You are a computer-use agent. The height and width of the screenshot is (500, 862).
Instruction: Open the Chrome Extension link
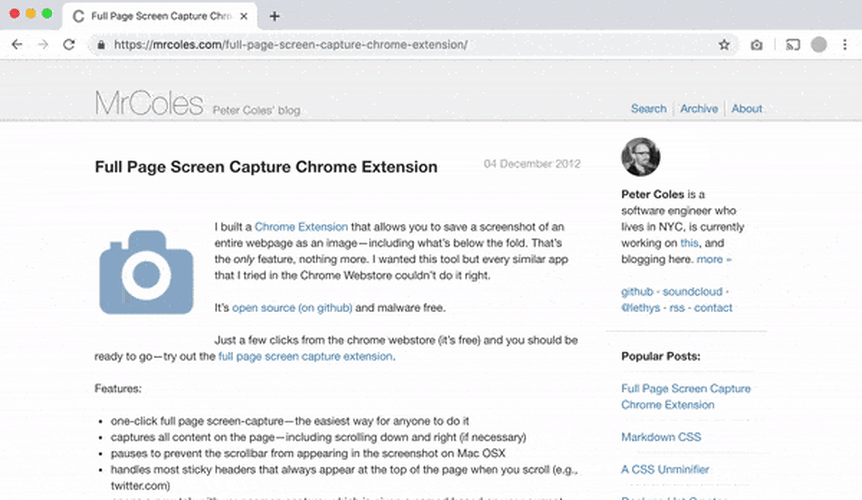pos(301,227)
